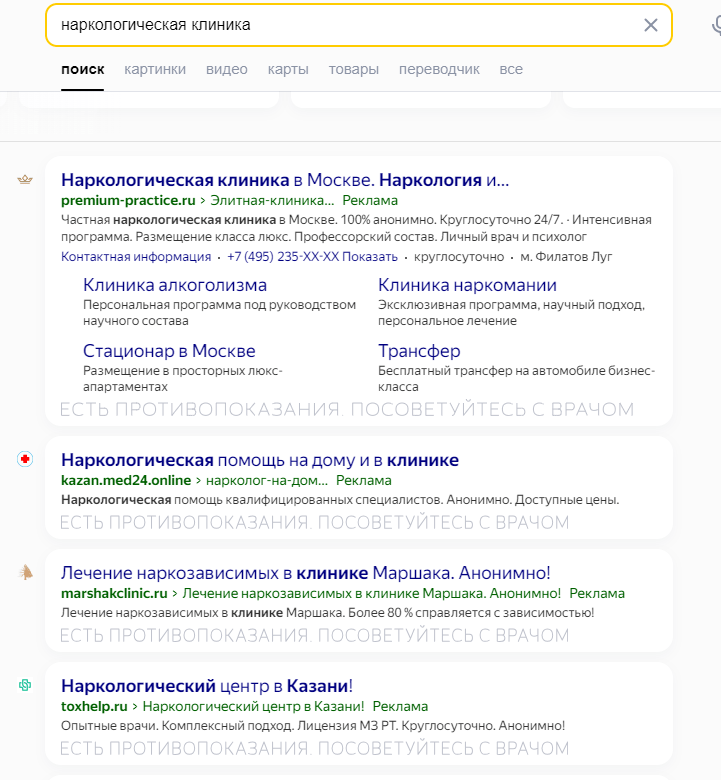Open the Трансфер sitelink
Image resolution: width=721 pixels, height=780 pixels.
pos(419,351)
